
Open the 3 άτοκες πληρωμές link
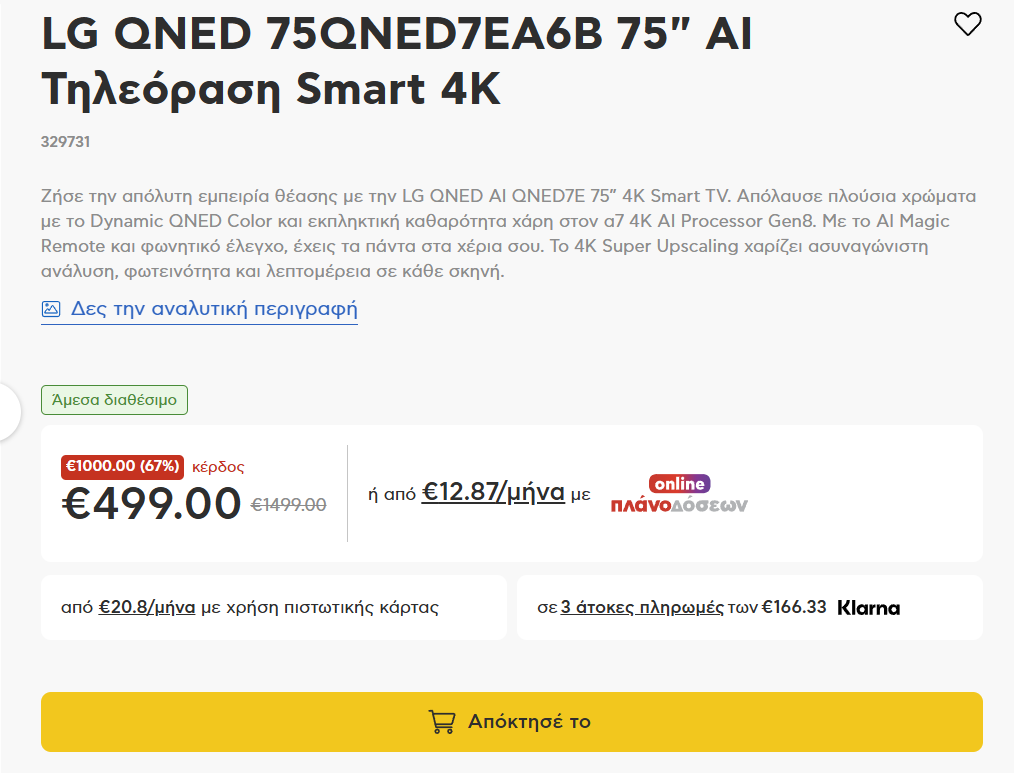[642, 607]
